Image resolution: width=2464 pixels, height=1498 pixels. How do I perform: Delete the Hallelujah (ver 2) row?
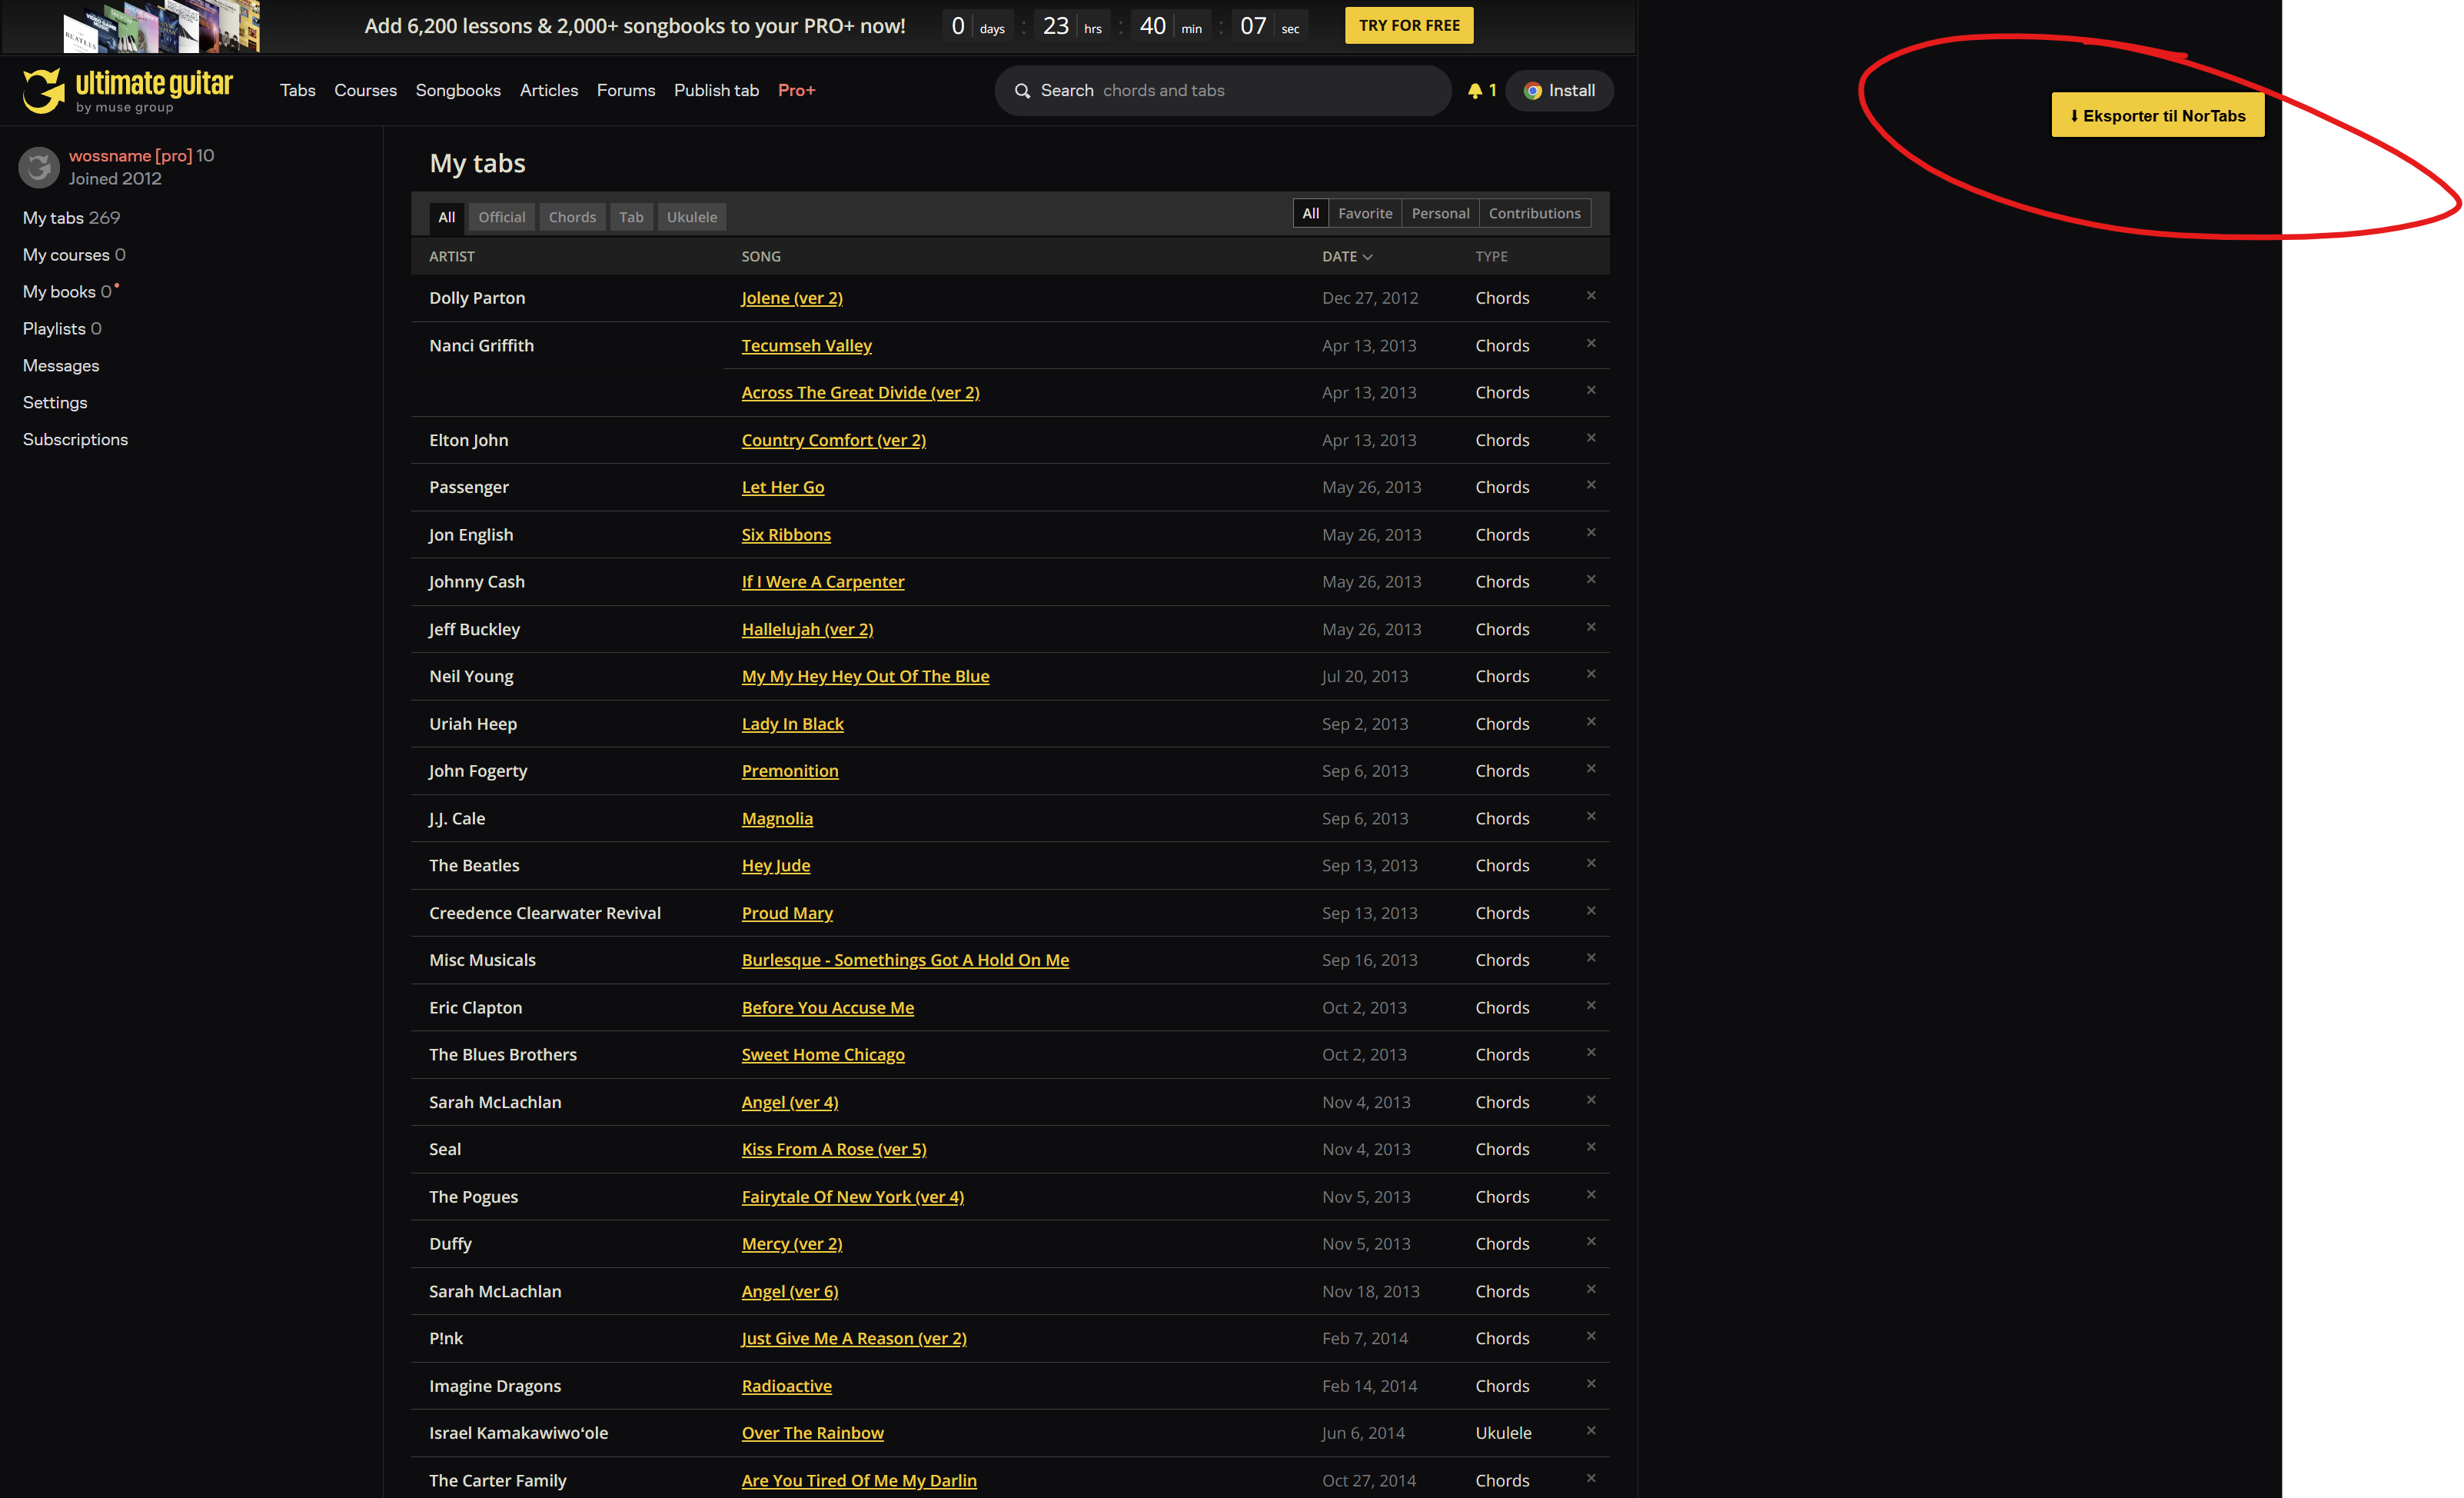coord(1591,627)
